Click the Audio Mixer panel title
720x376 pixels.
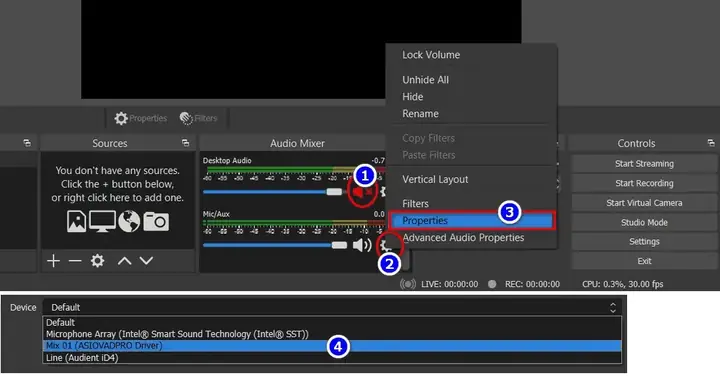coord(297,143)
